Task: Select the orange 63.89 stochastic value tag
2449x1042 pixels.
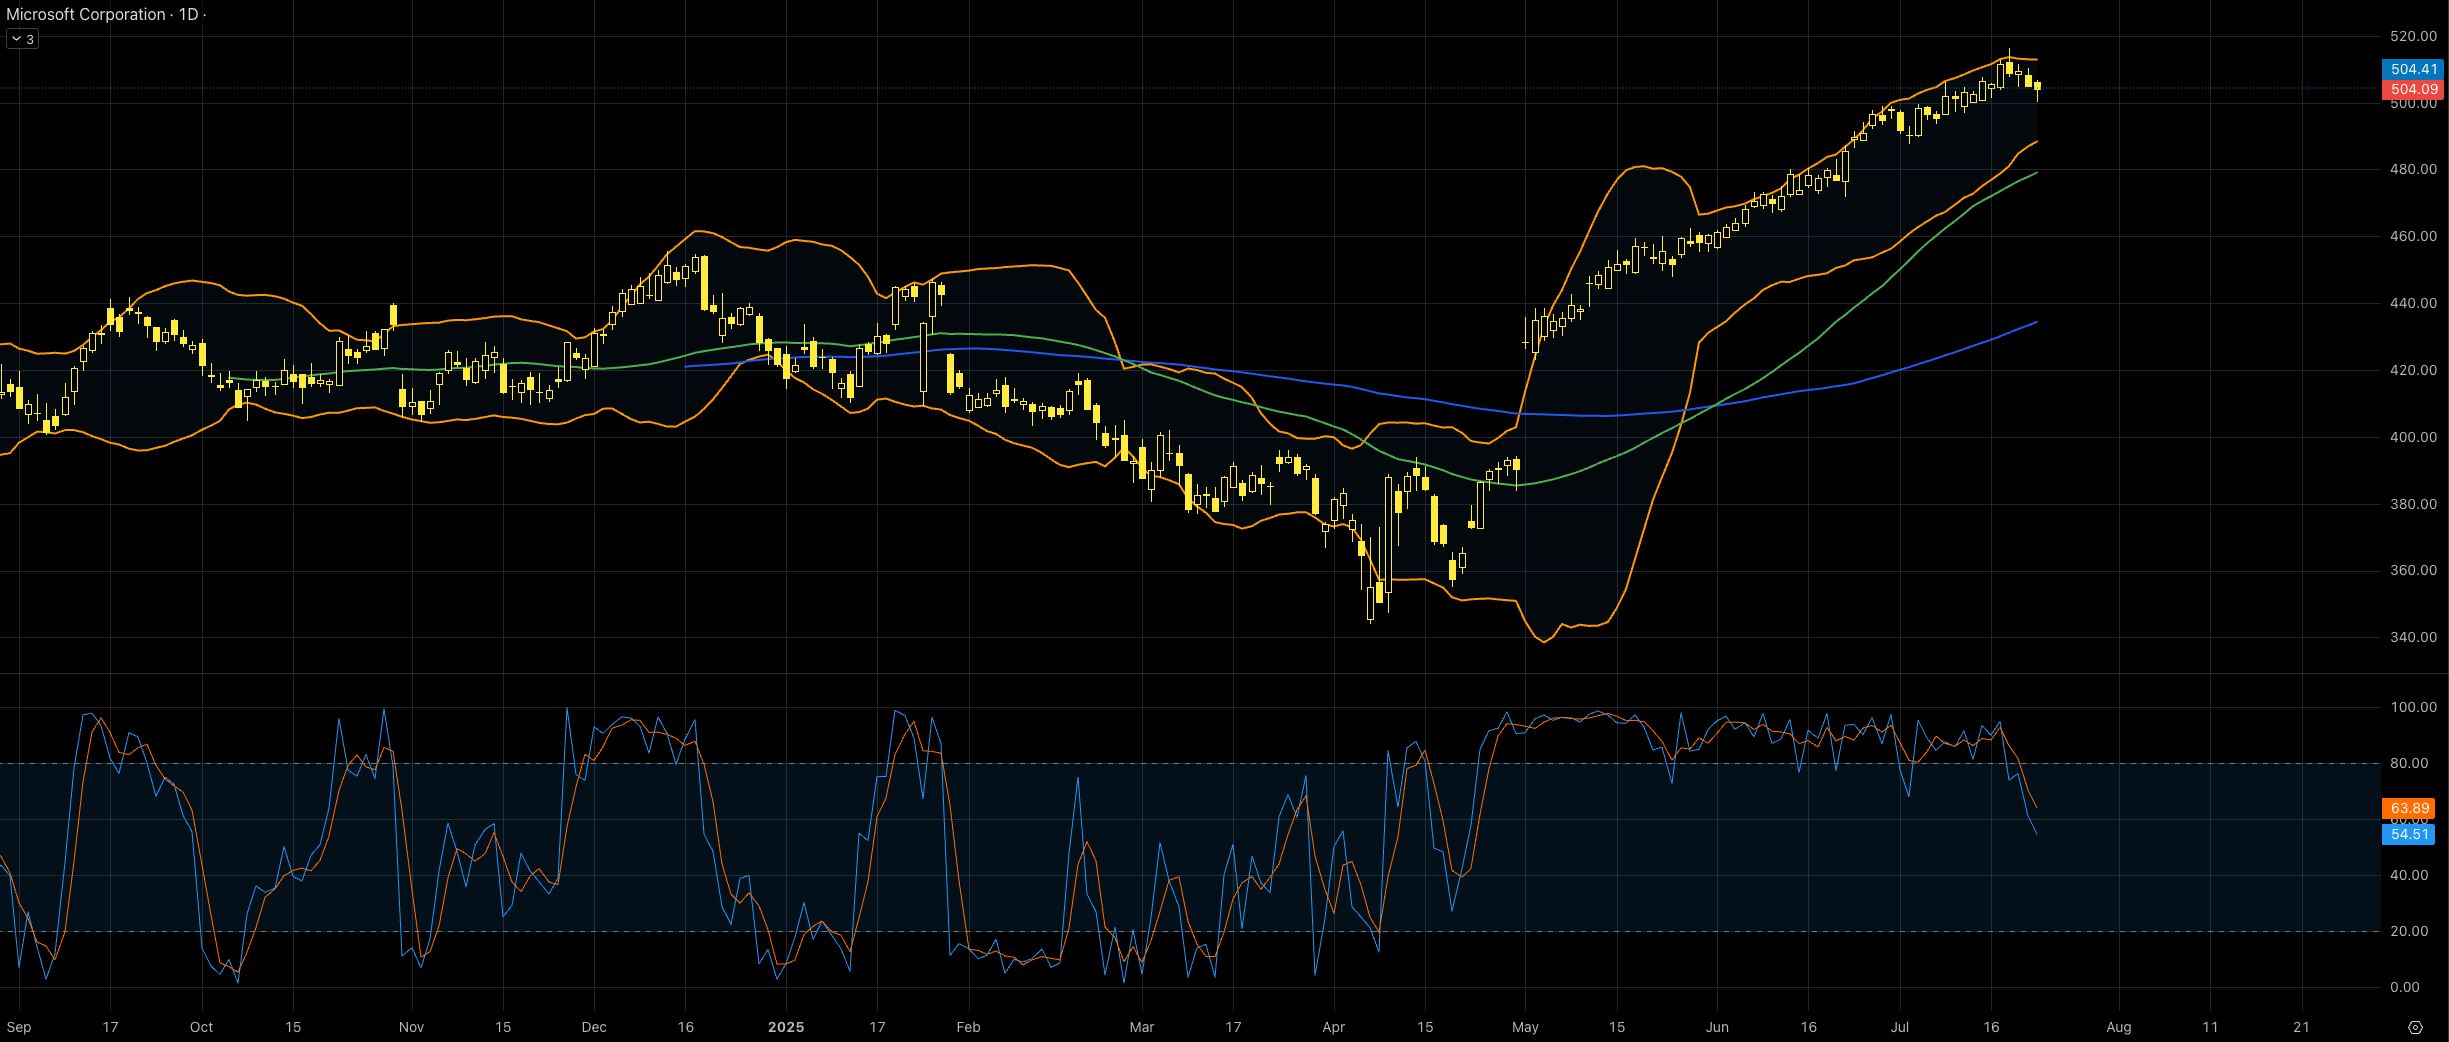Action: (x=2409, y=808)
